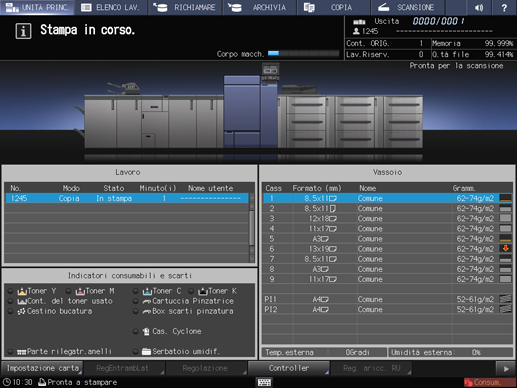Toggle the Cestino bucatura indicator
The image size is (517, 388).
11,311
